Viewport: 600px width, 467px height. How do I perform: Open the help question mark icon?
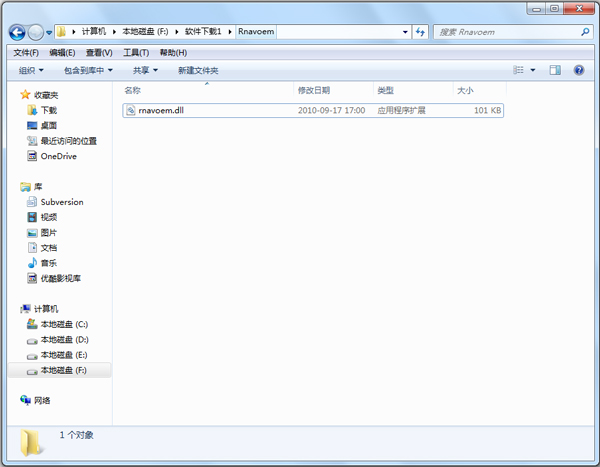coord(579,70)
